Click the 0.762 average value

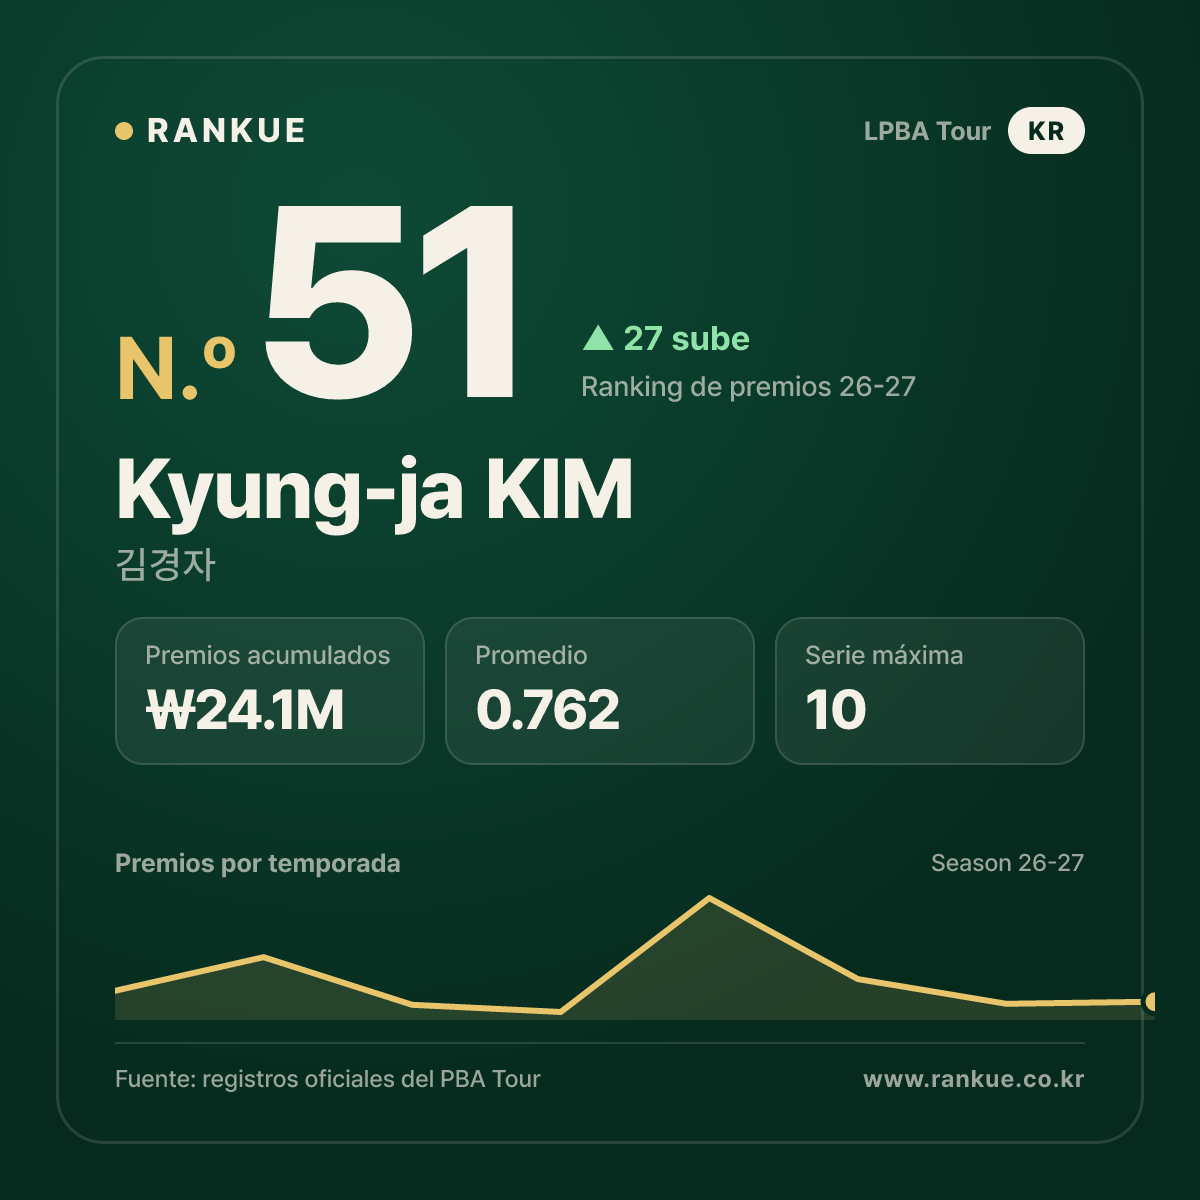tap(548, 710)
